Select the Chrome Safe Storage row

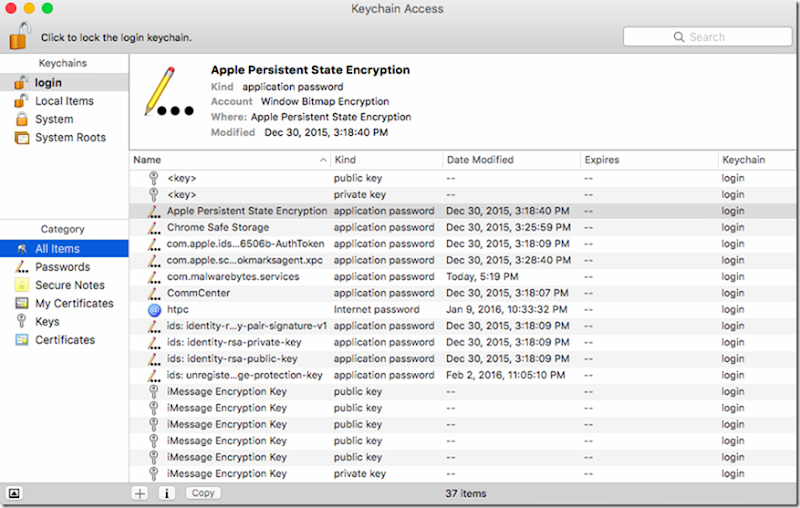(463, 227)
